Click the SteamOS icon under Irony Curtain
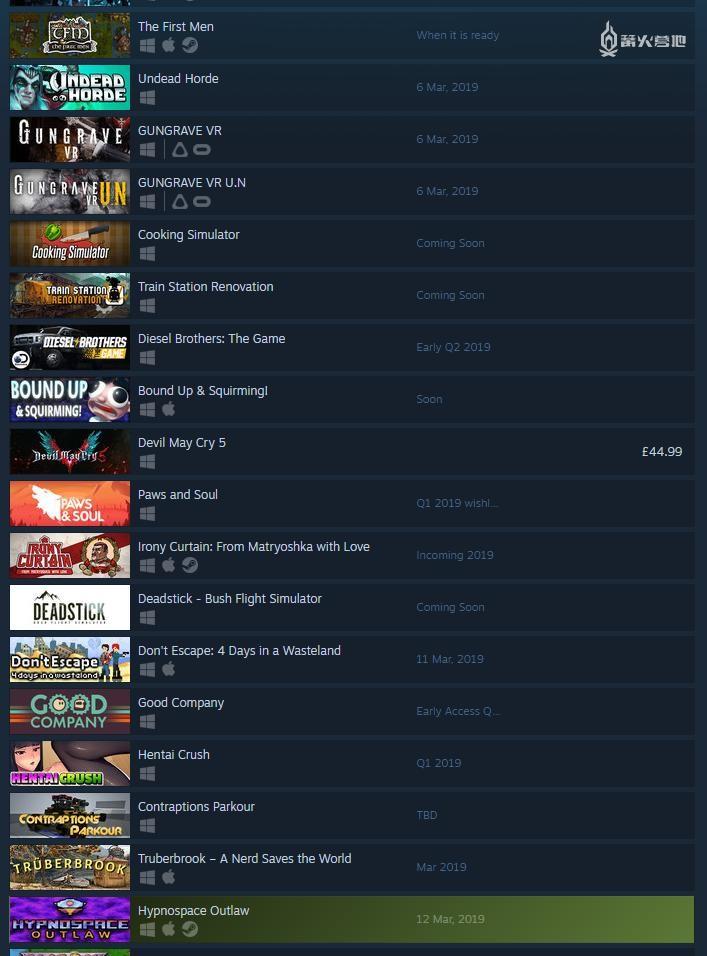707x956 pixels. click(190, 565)
